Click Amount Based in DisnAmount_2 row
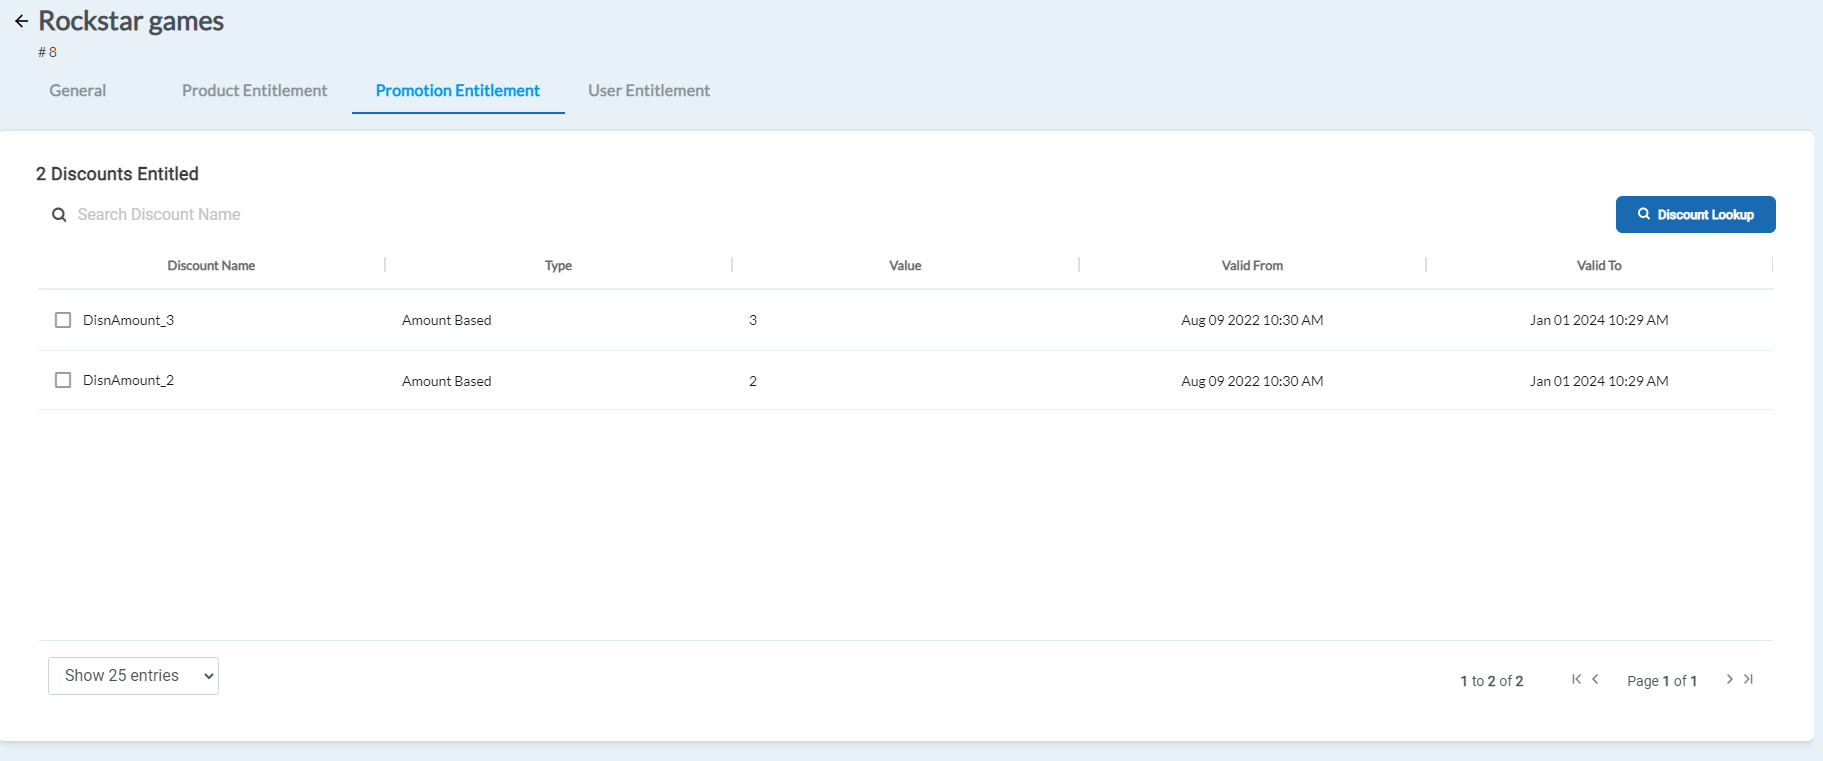Image resolution: width=1823 pixels, height=761 pixels. 447,381
